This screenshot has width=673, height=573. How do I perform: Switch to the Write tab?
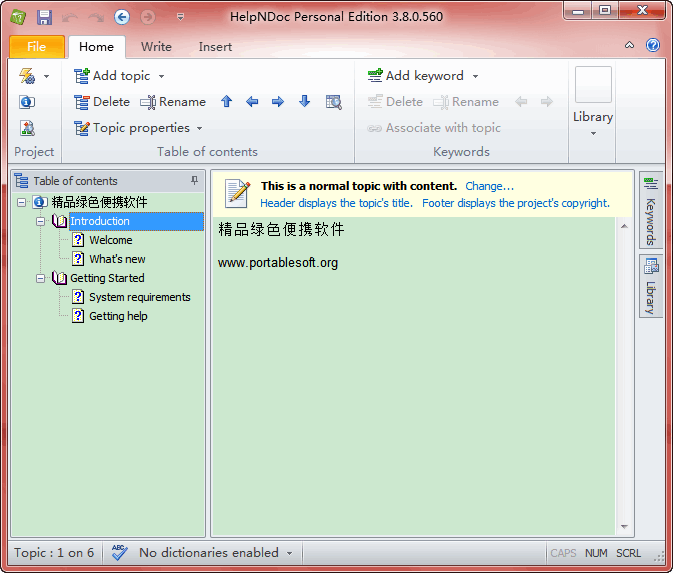click(x=156, y=47)
